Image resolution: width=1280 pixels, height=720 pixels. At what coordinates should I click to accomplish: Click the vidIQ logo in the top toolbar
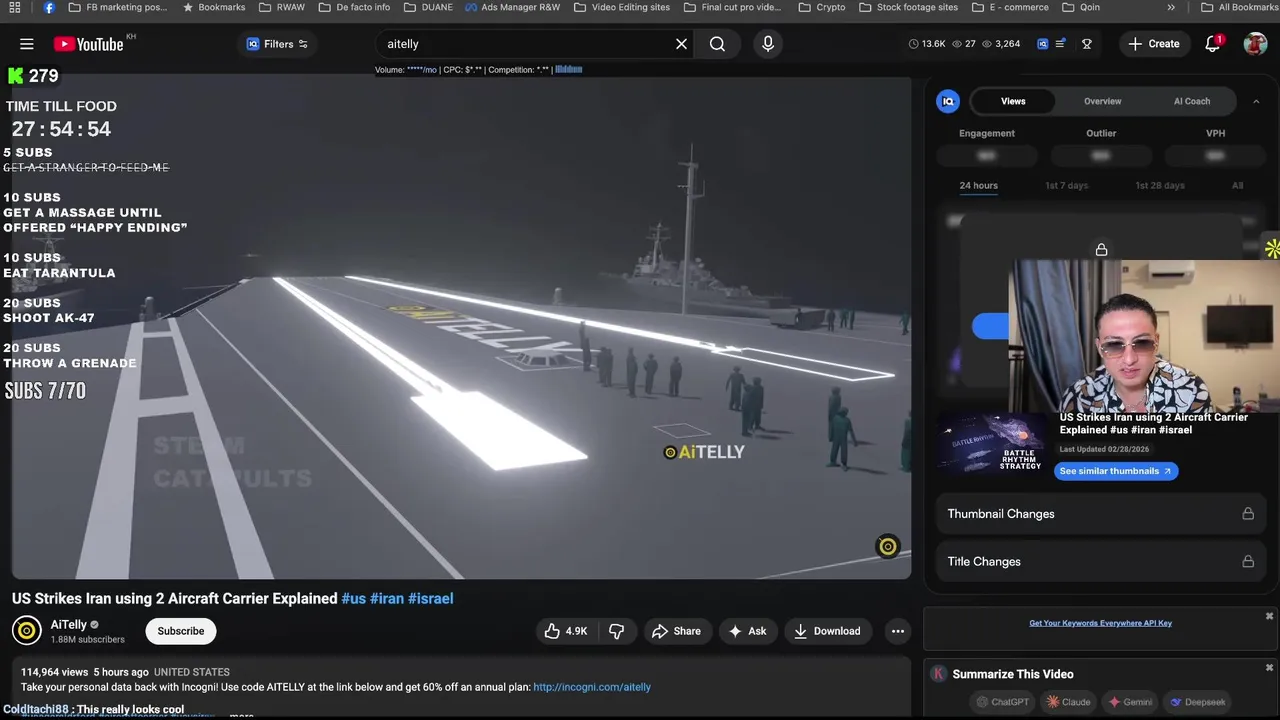pyautogui.click(x=1043, y=44)
